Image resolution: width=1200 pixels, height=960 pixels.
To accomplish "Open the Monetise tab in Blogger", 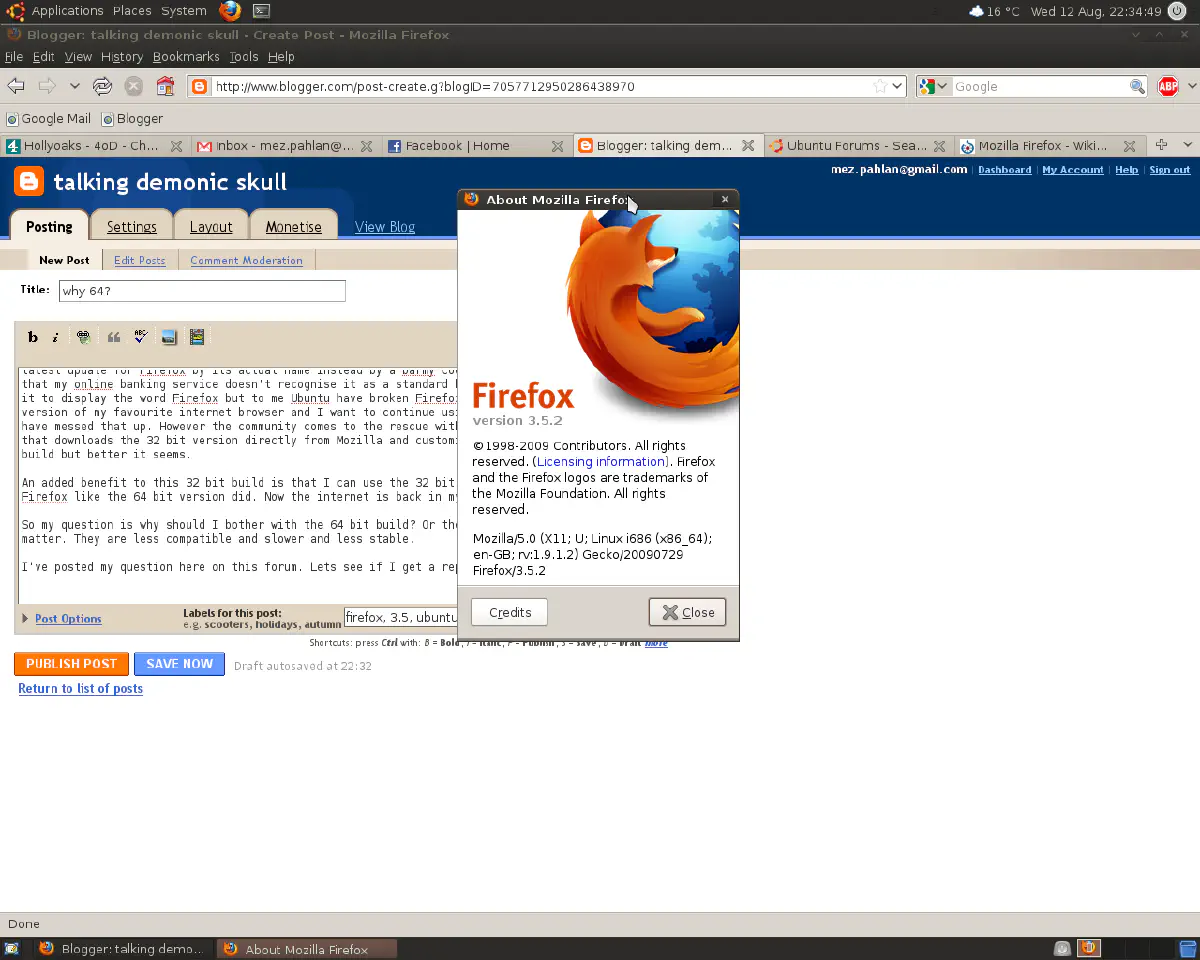I will point(294,227).
